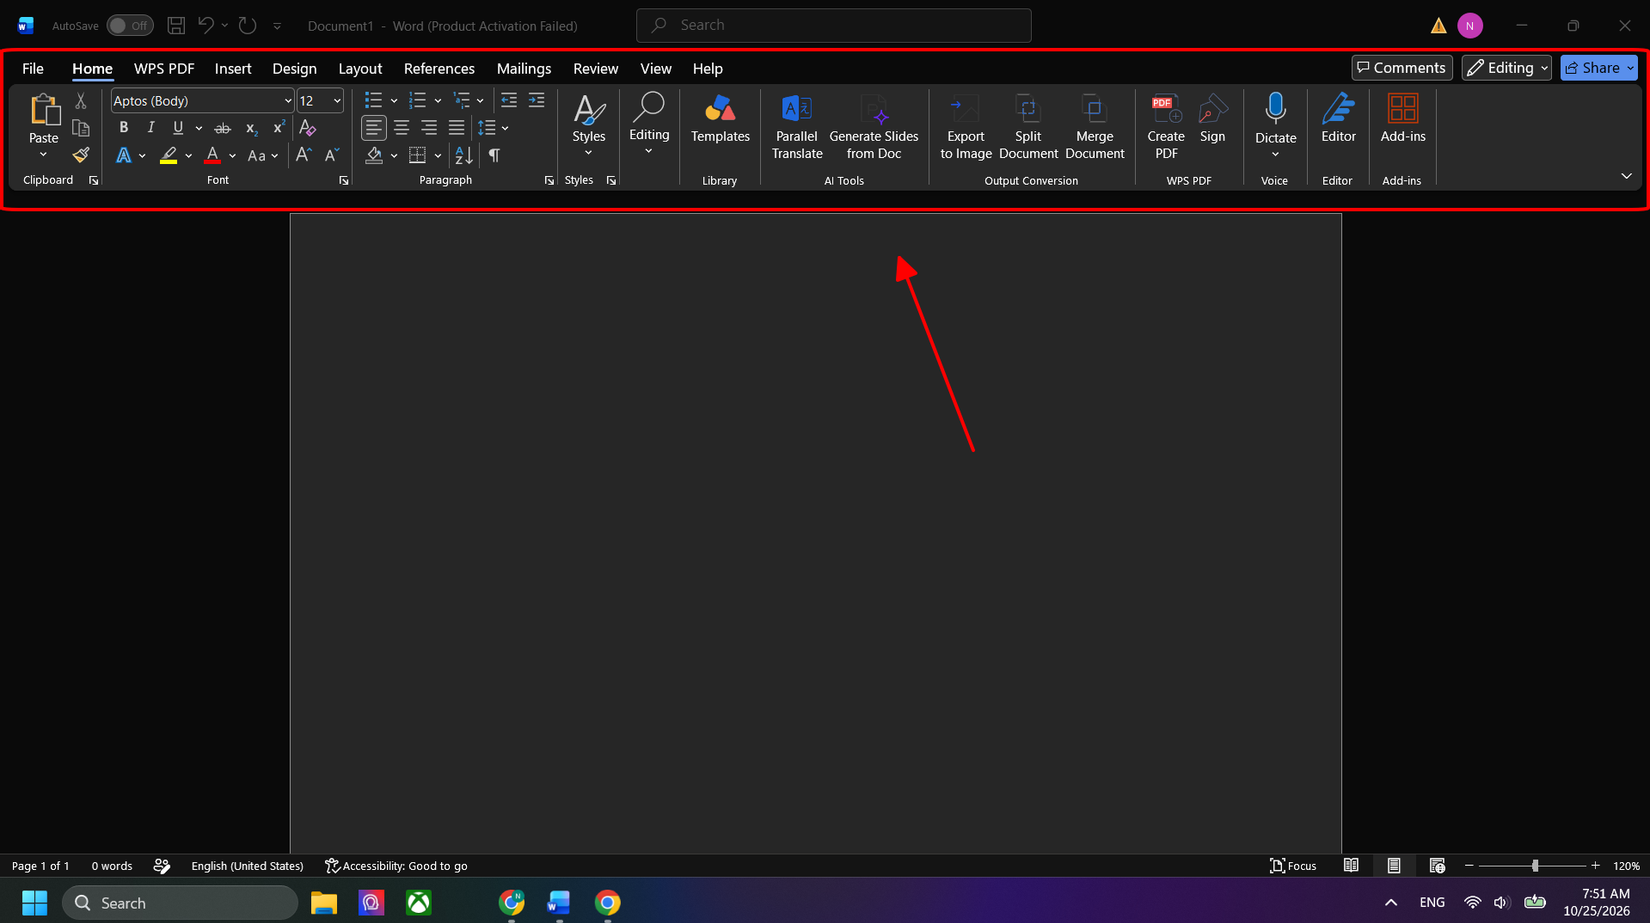Open the Paragraph dialog launcher
The image size is (1650, 923).
549,181
